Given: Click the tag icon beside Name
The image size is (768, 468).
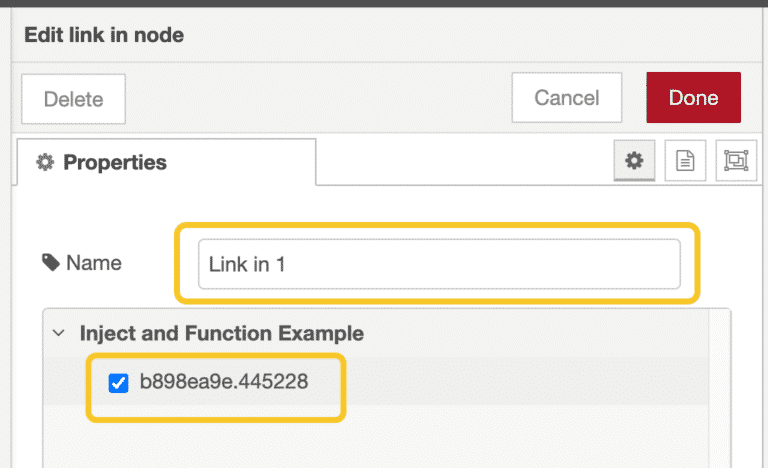Looking at the screenshot, I should click(x=50, y=263).
